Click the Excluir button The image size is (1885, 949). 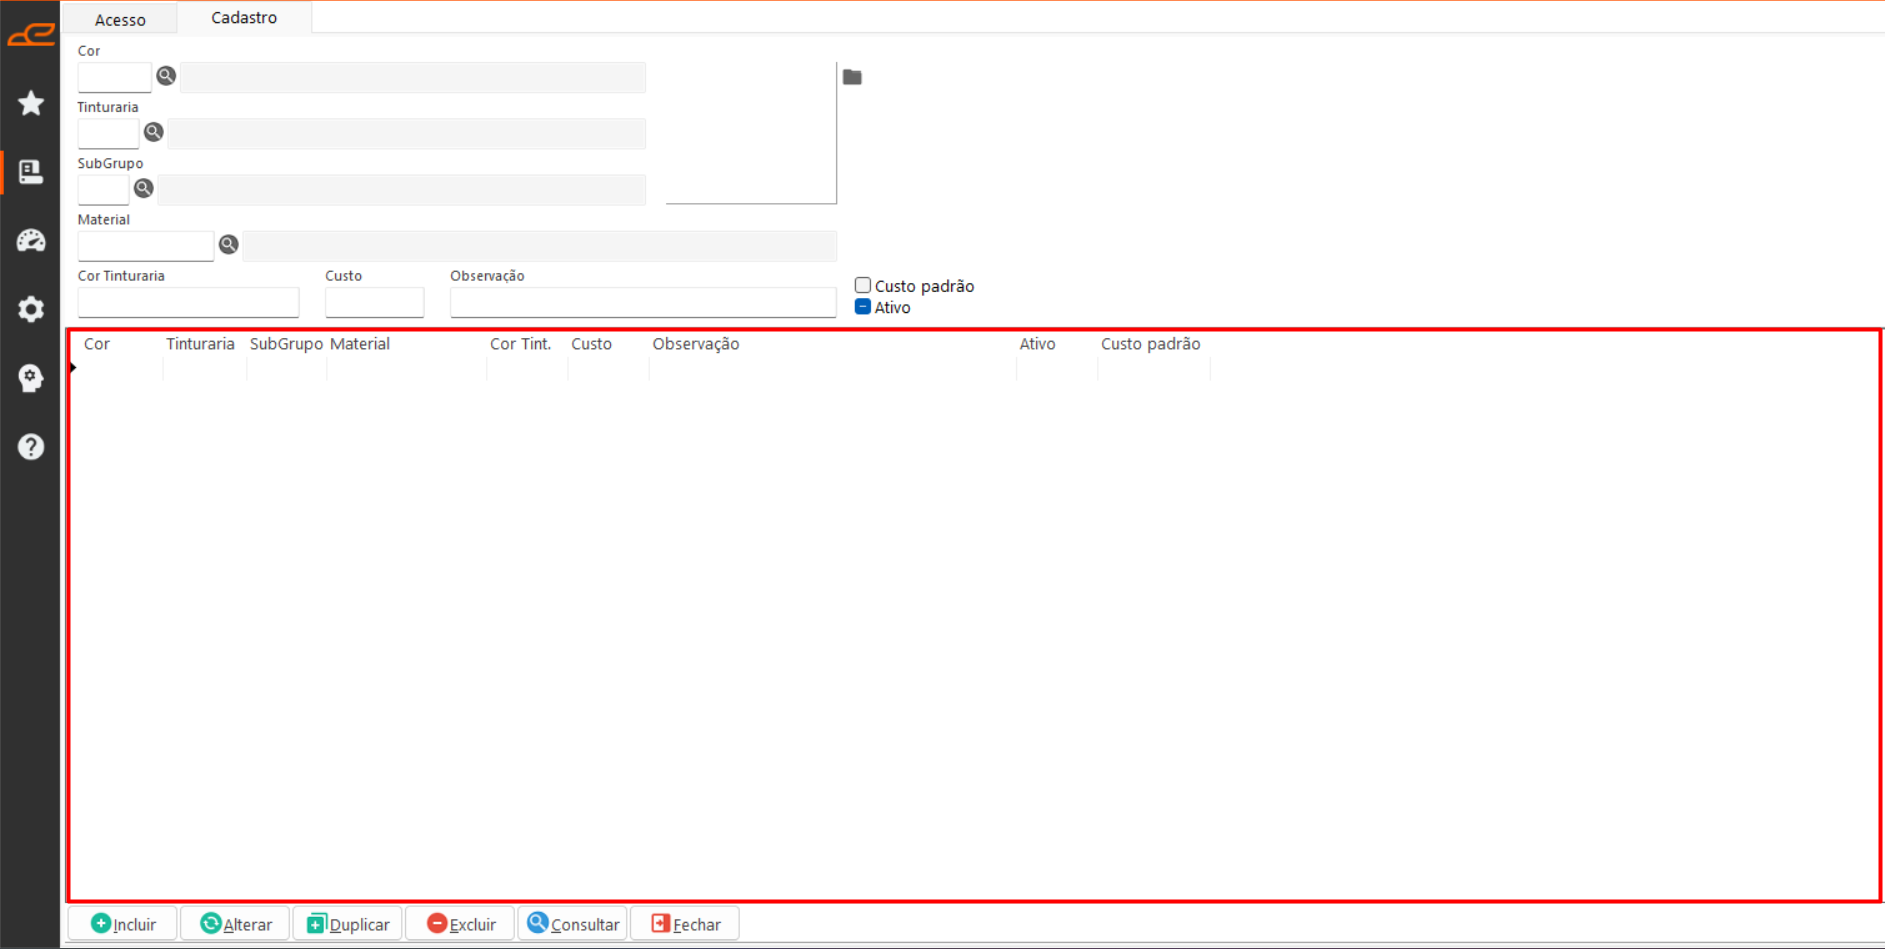pyautogui.click(x=460, y=924)
